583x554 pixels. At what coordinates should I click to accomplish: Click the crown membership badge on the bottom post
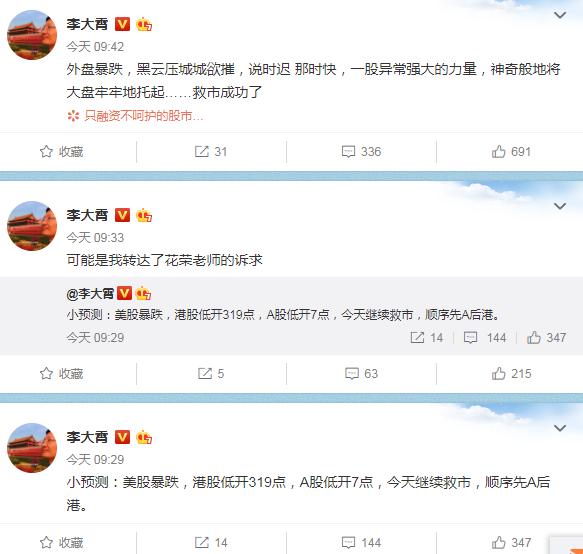click(x=144, y=437)
